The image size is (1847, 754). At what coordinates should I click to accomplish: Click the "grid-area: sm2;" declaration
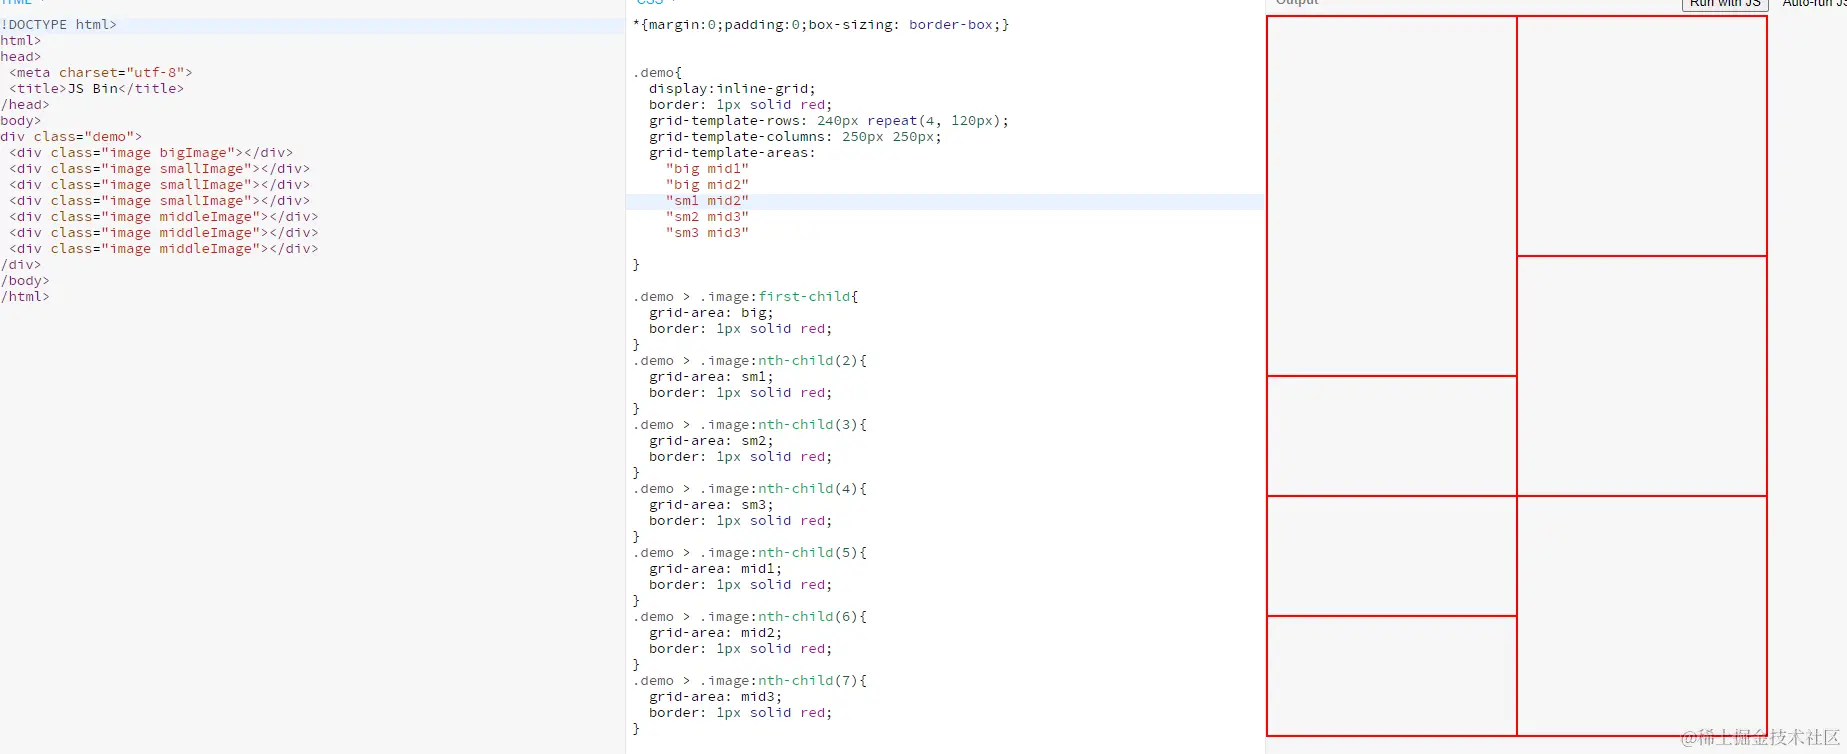[x=711, y=441]
